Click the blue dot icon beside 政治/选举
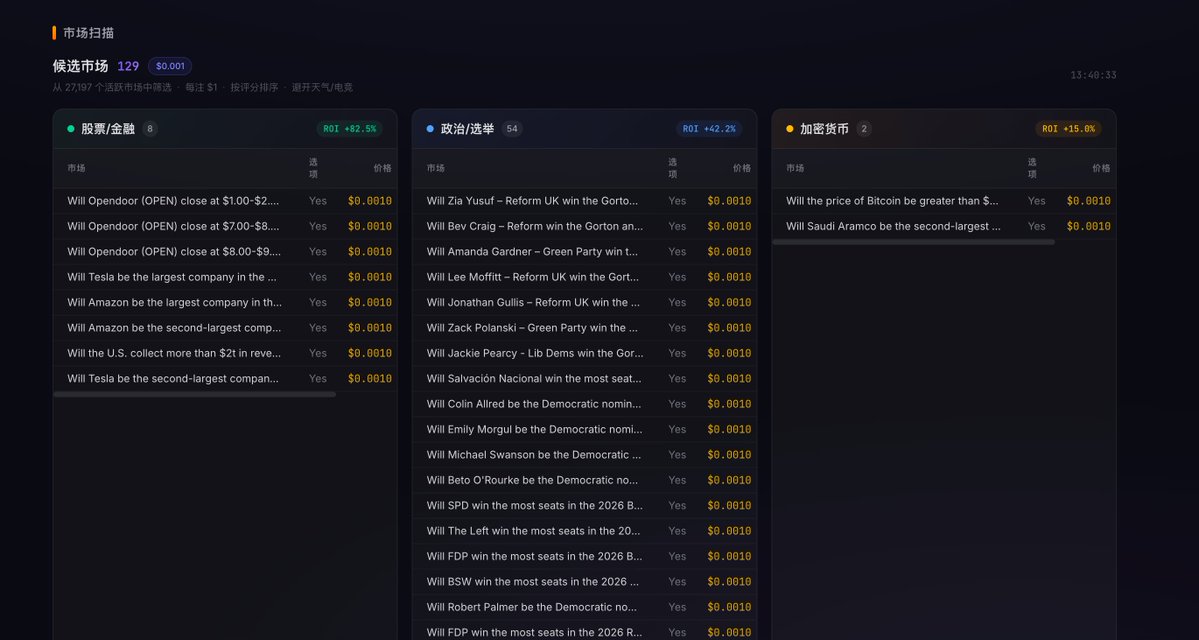This screenshot has height=640, width=1199. pos(430,128)
